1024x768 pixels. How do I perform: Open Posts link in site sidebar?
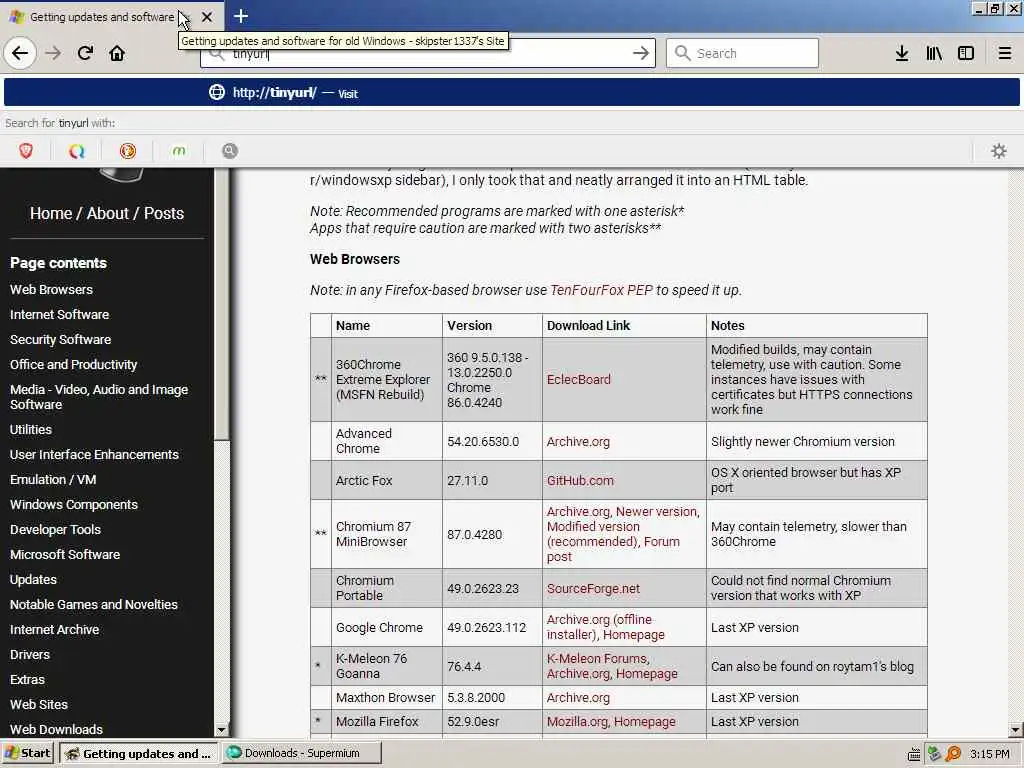pos(164,214)
